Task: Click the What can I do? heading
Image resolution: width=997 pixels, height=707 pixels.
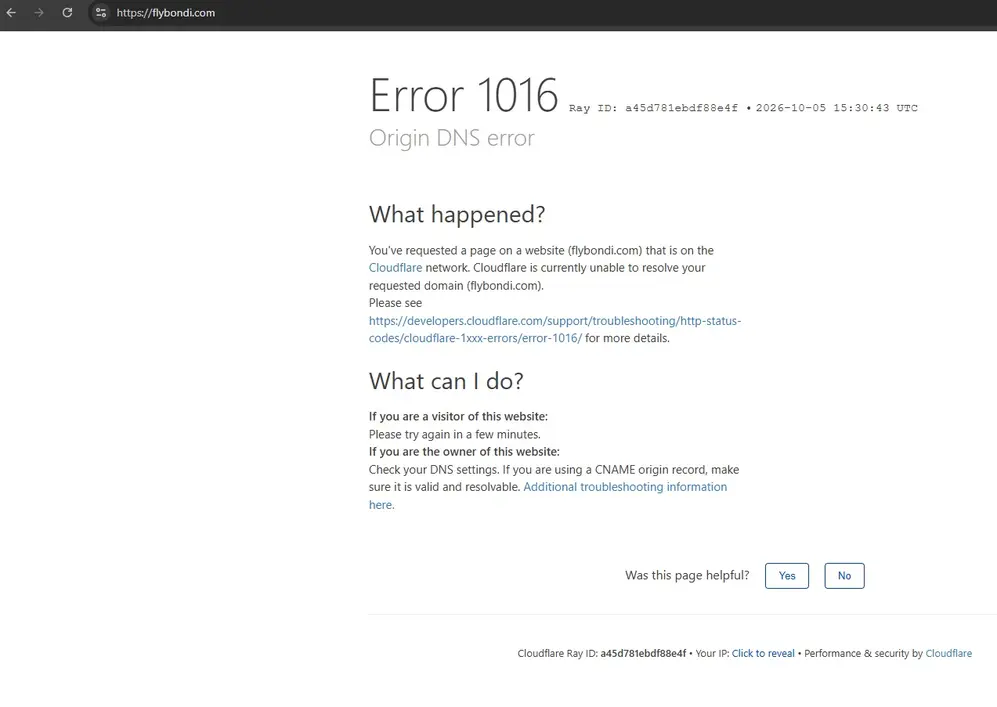Action: 446,381
